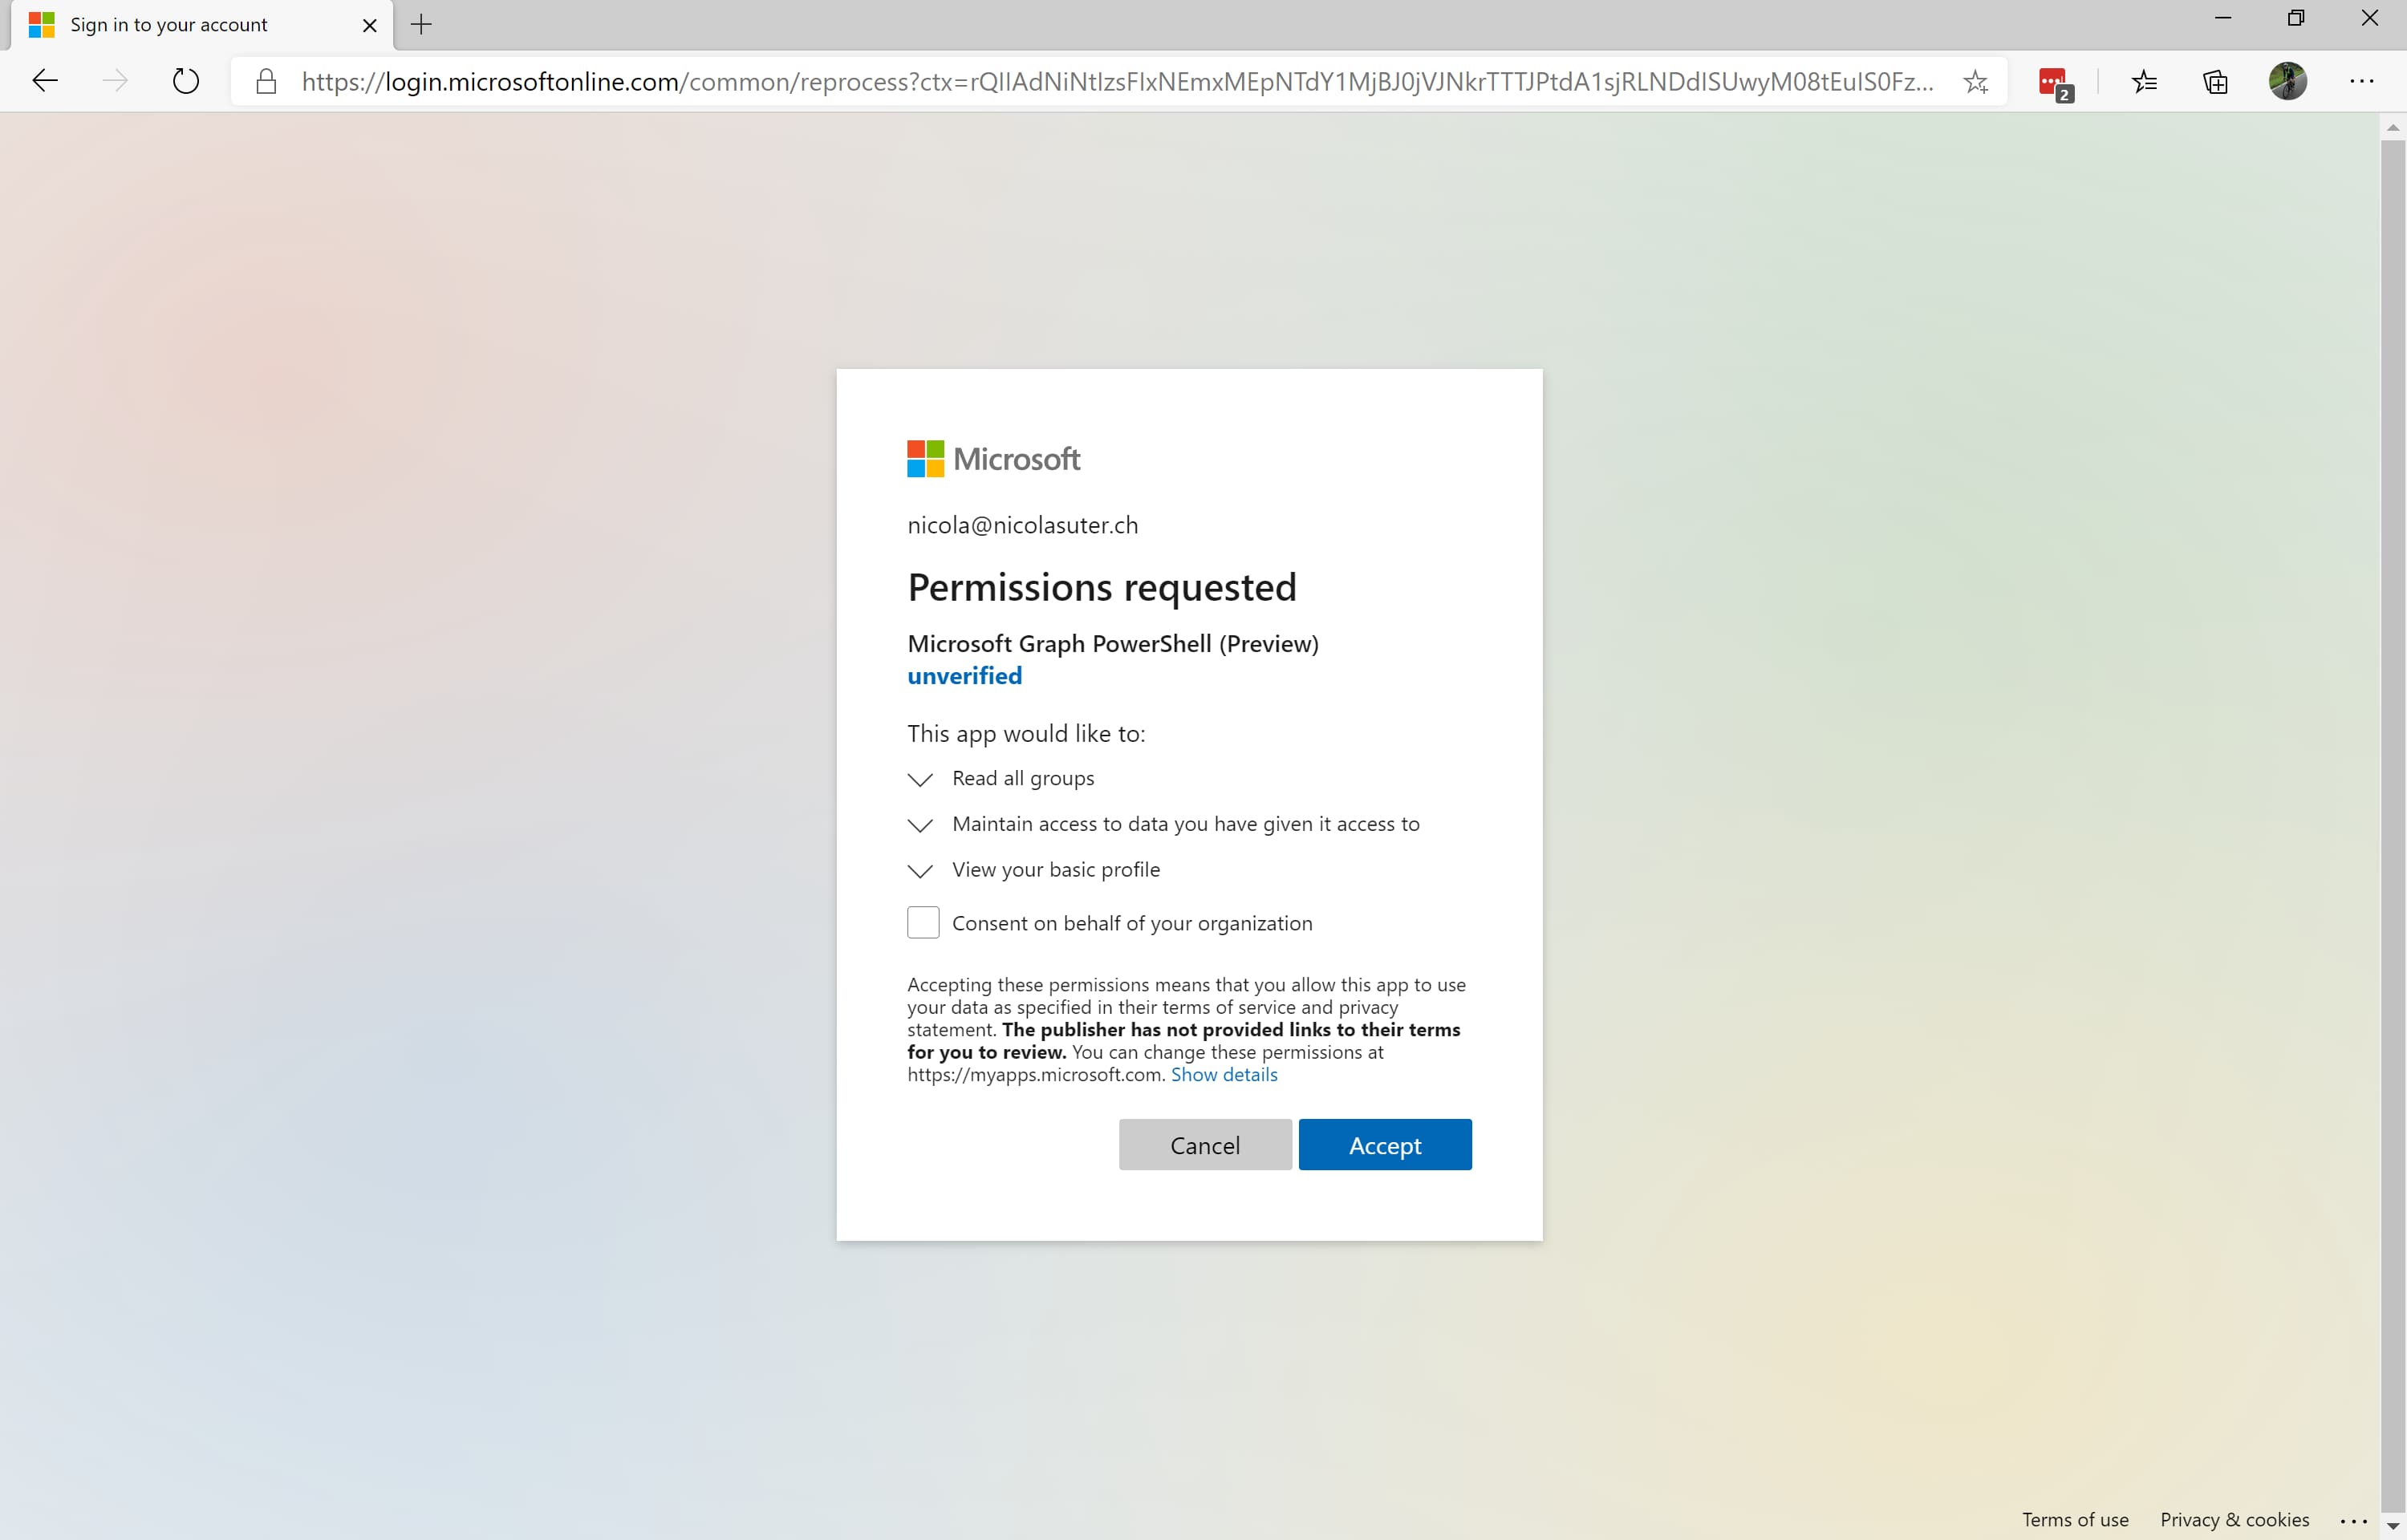Open a new browser tab
The width and height of the screenshot is (2407, 1540).
[x=422, y=25]
